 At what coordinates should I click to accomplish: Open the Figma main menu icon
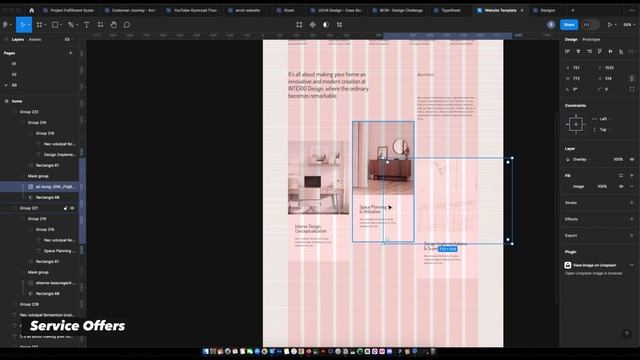(x=6, y=25)
